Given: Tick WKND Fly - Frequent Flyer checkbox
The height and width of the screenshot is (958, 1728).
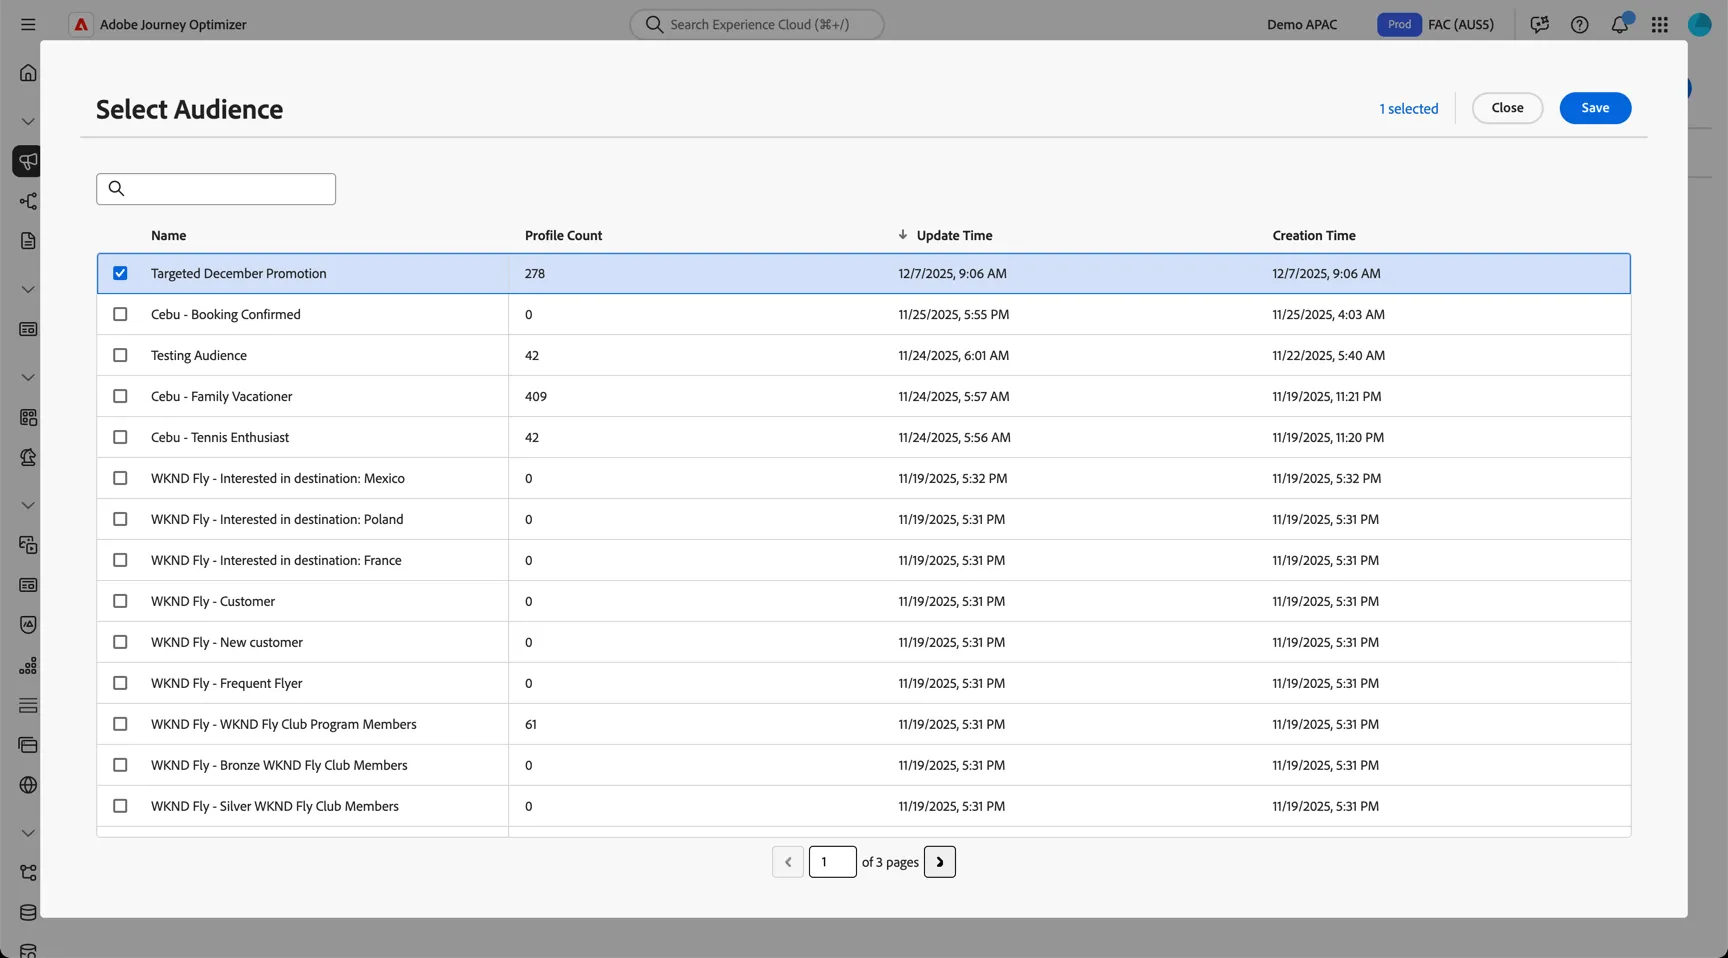Looking at the screenshot, I should coord(120,683).
